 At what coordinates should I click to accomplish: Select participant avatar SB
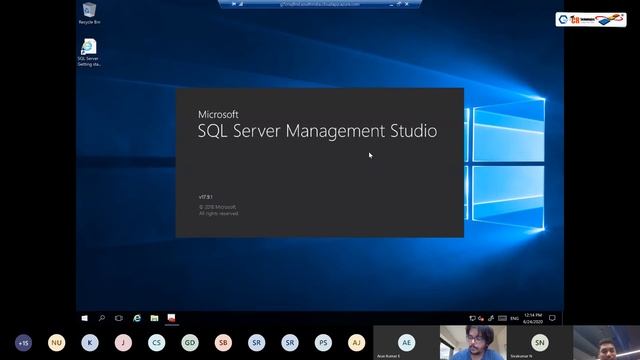click(x=223, y=343)
